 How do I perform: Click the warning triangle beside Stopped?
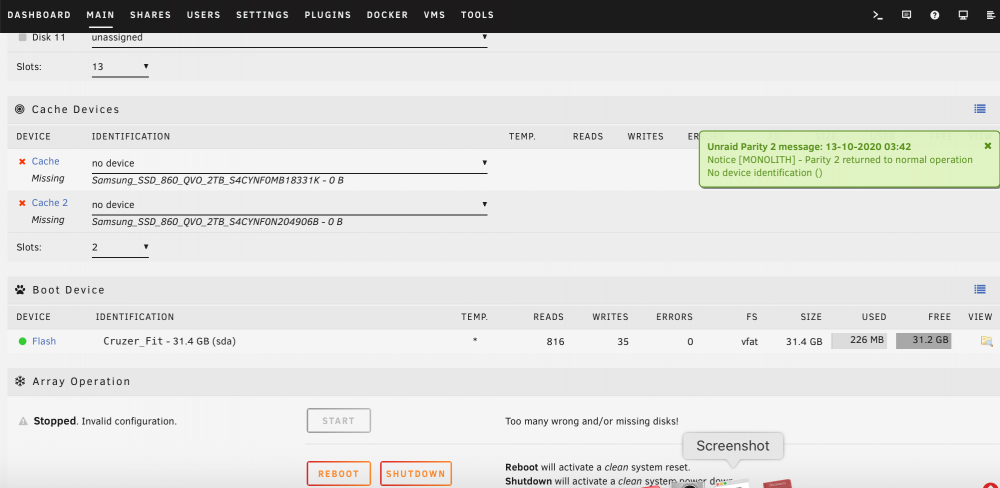point(23,422)
